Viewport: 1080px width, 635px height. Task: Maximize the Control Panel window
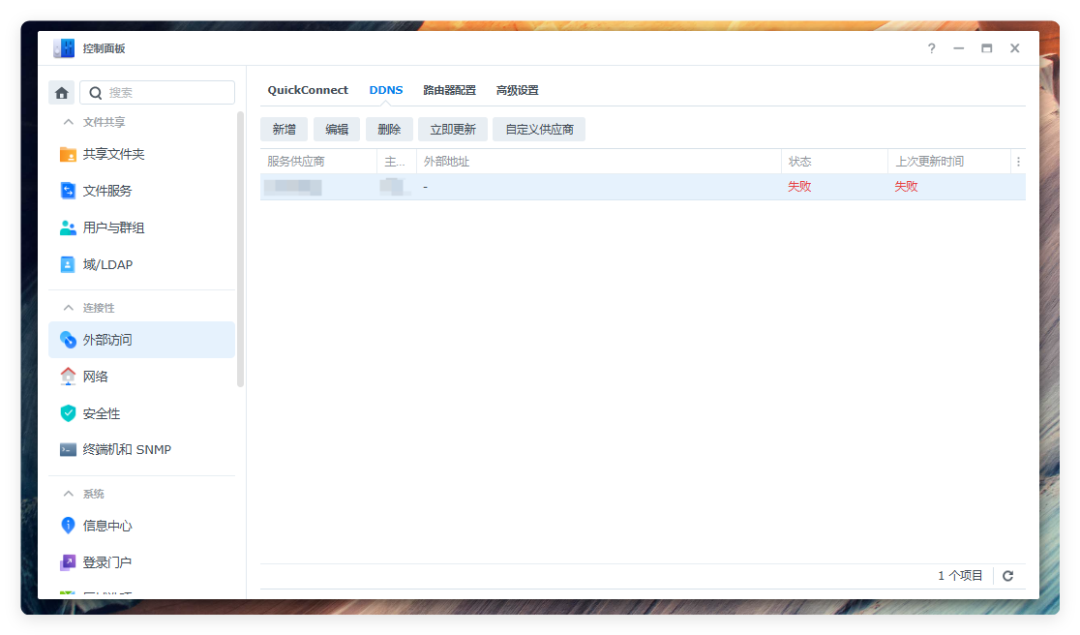(986, 48)
